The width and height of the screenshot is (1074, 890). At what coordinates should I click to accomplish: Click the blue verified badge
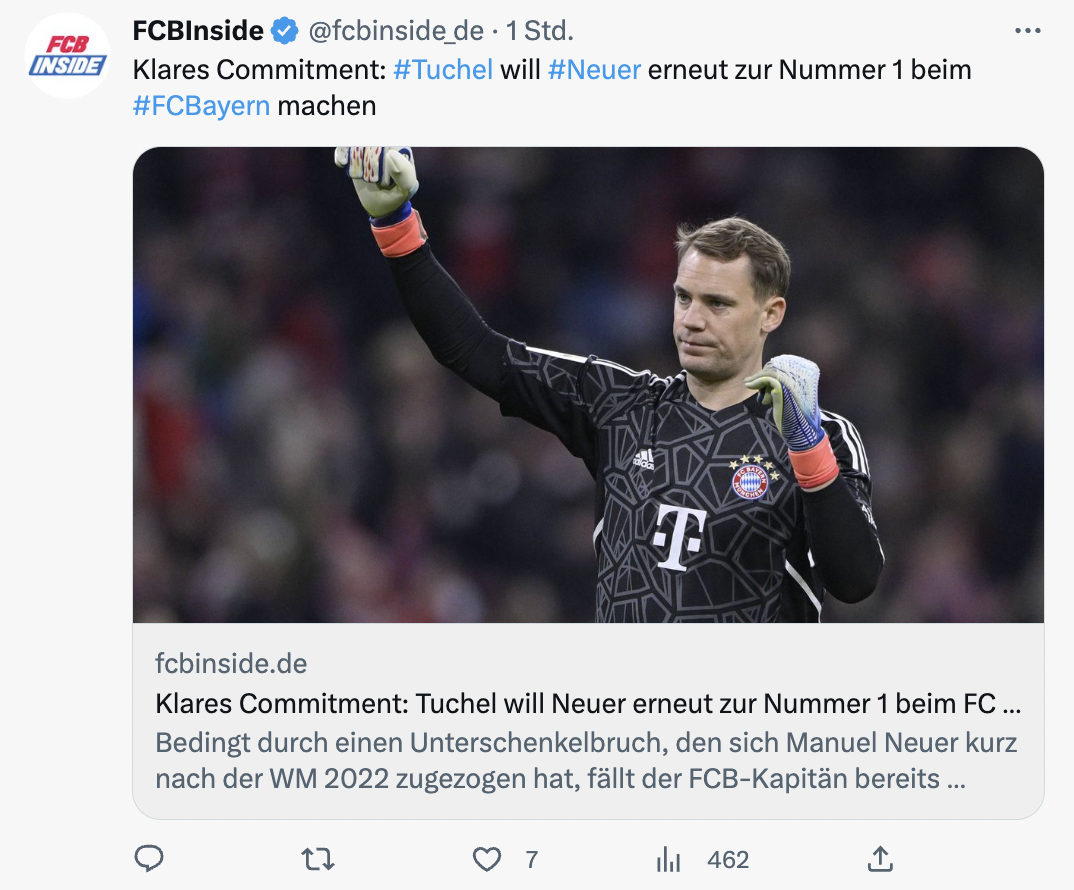(x=285, y=32)
